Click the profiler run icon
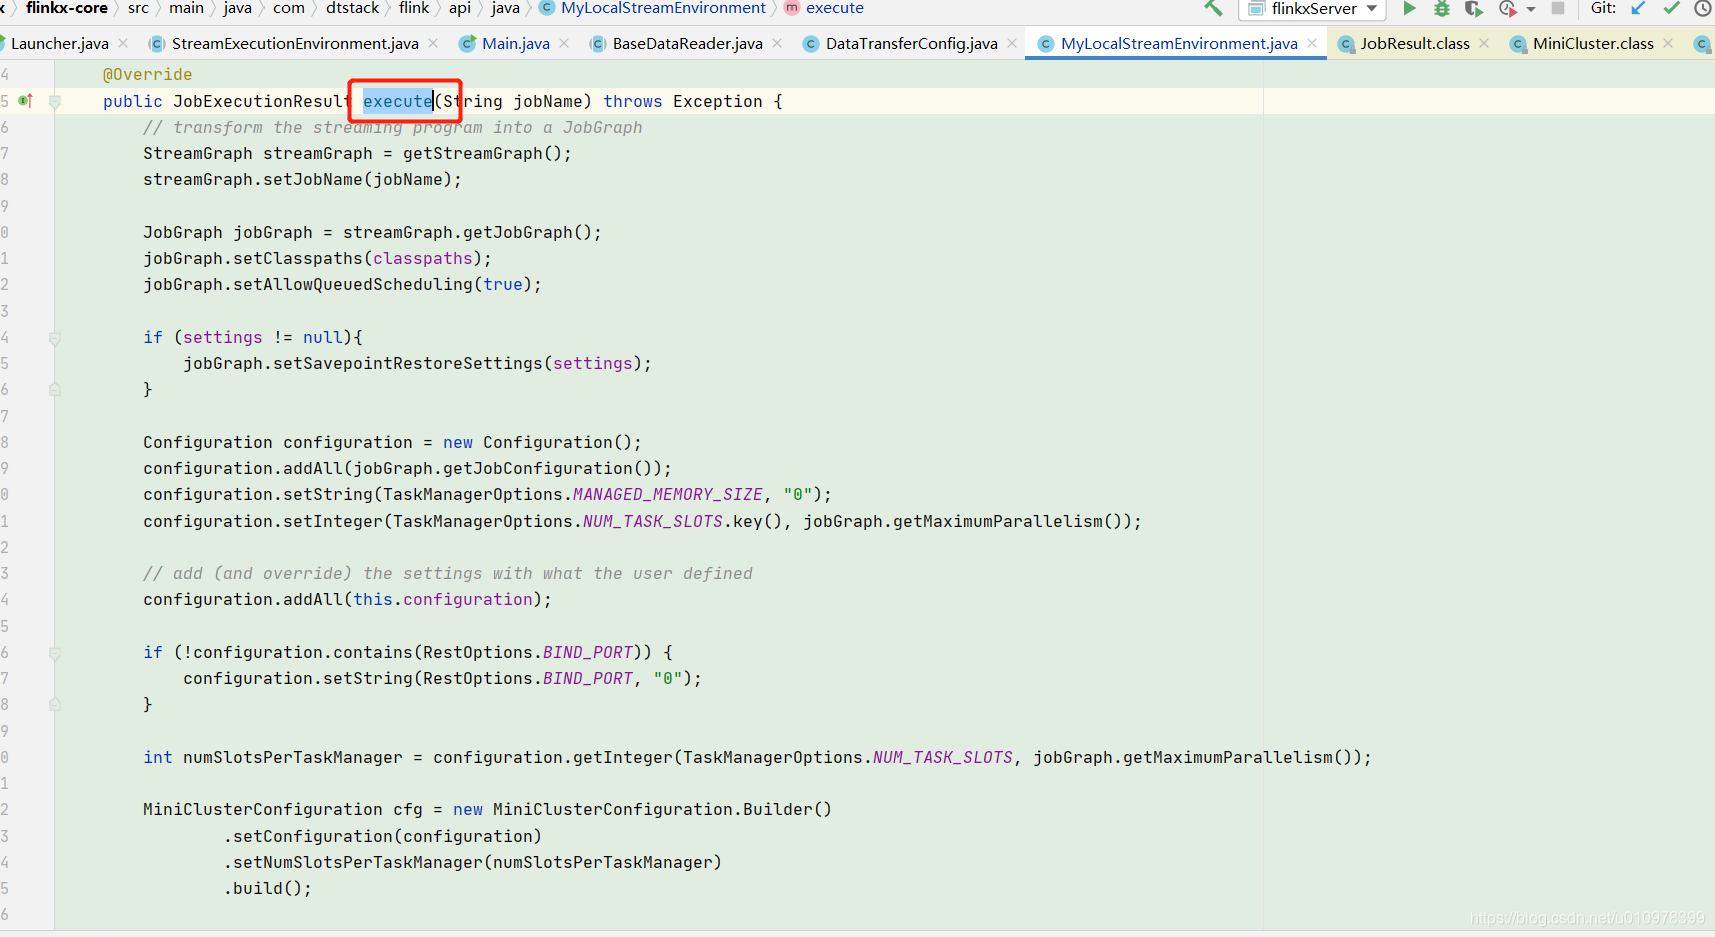Viewport: 1715px width, 937px height. (x=1508, y=8)
